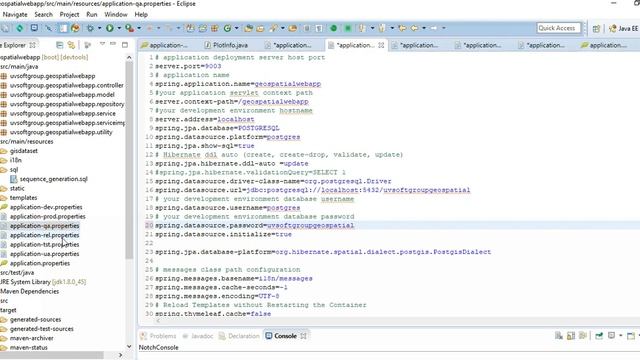Click the Open Console icon in Console toolbar
The height and width of the screenshot is (360, 640).
coord(631,336)
